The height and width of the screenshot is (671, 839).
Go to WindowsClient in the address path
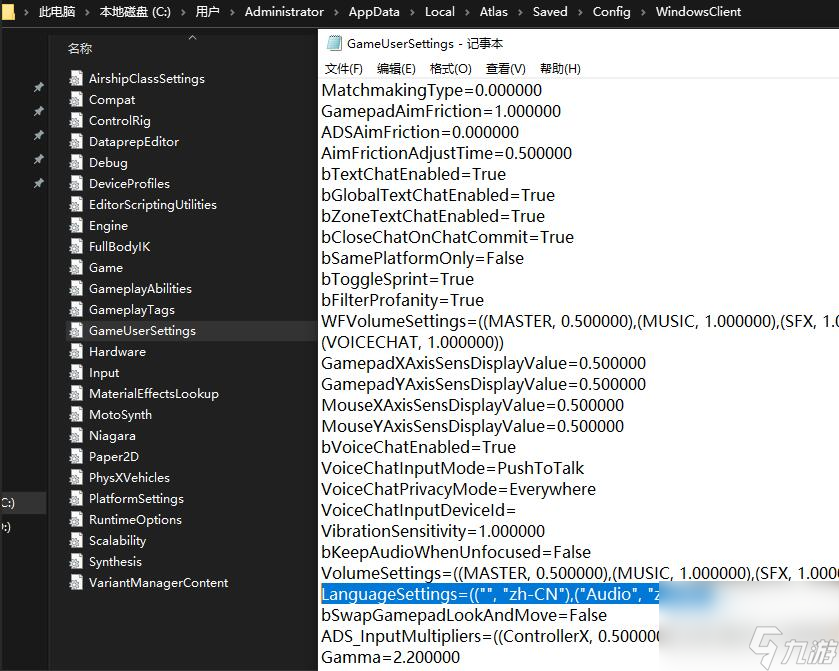click(698, 12)
